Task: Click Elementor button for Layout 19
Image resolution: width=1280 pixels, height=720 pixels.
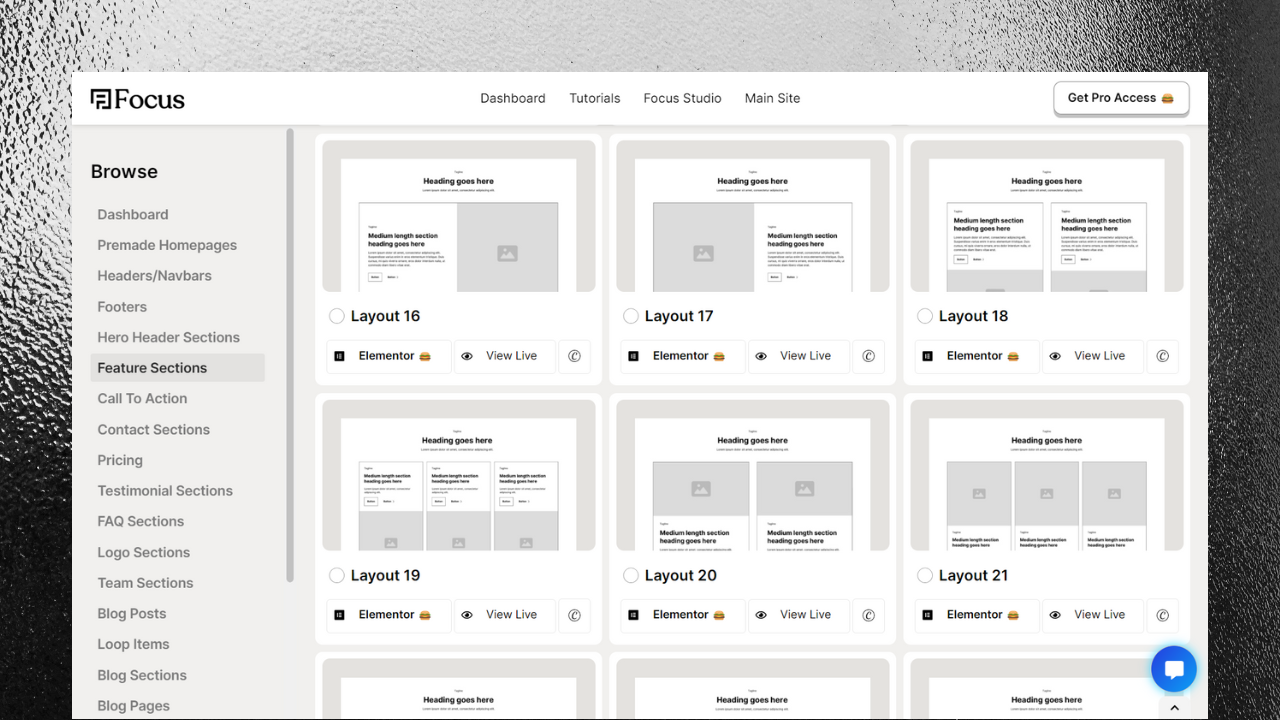Action: point(389,615)
